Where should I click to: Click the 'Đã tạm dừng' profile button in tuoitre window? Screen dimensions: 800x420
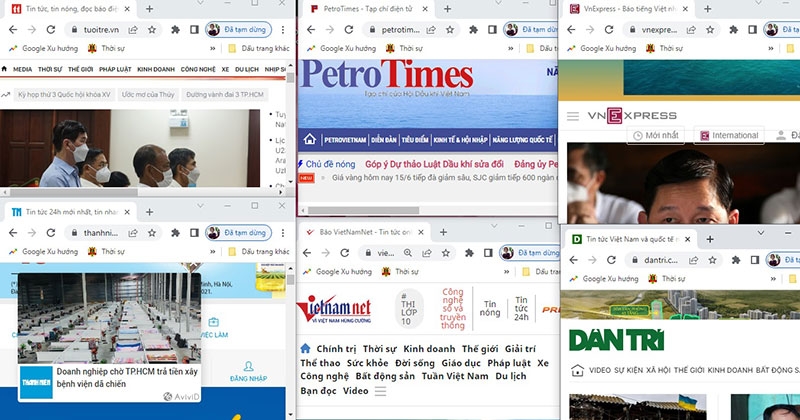[239, 30]
